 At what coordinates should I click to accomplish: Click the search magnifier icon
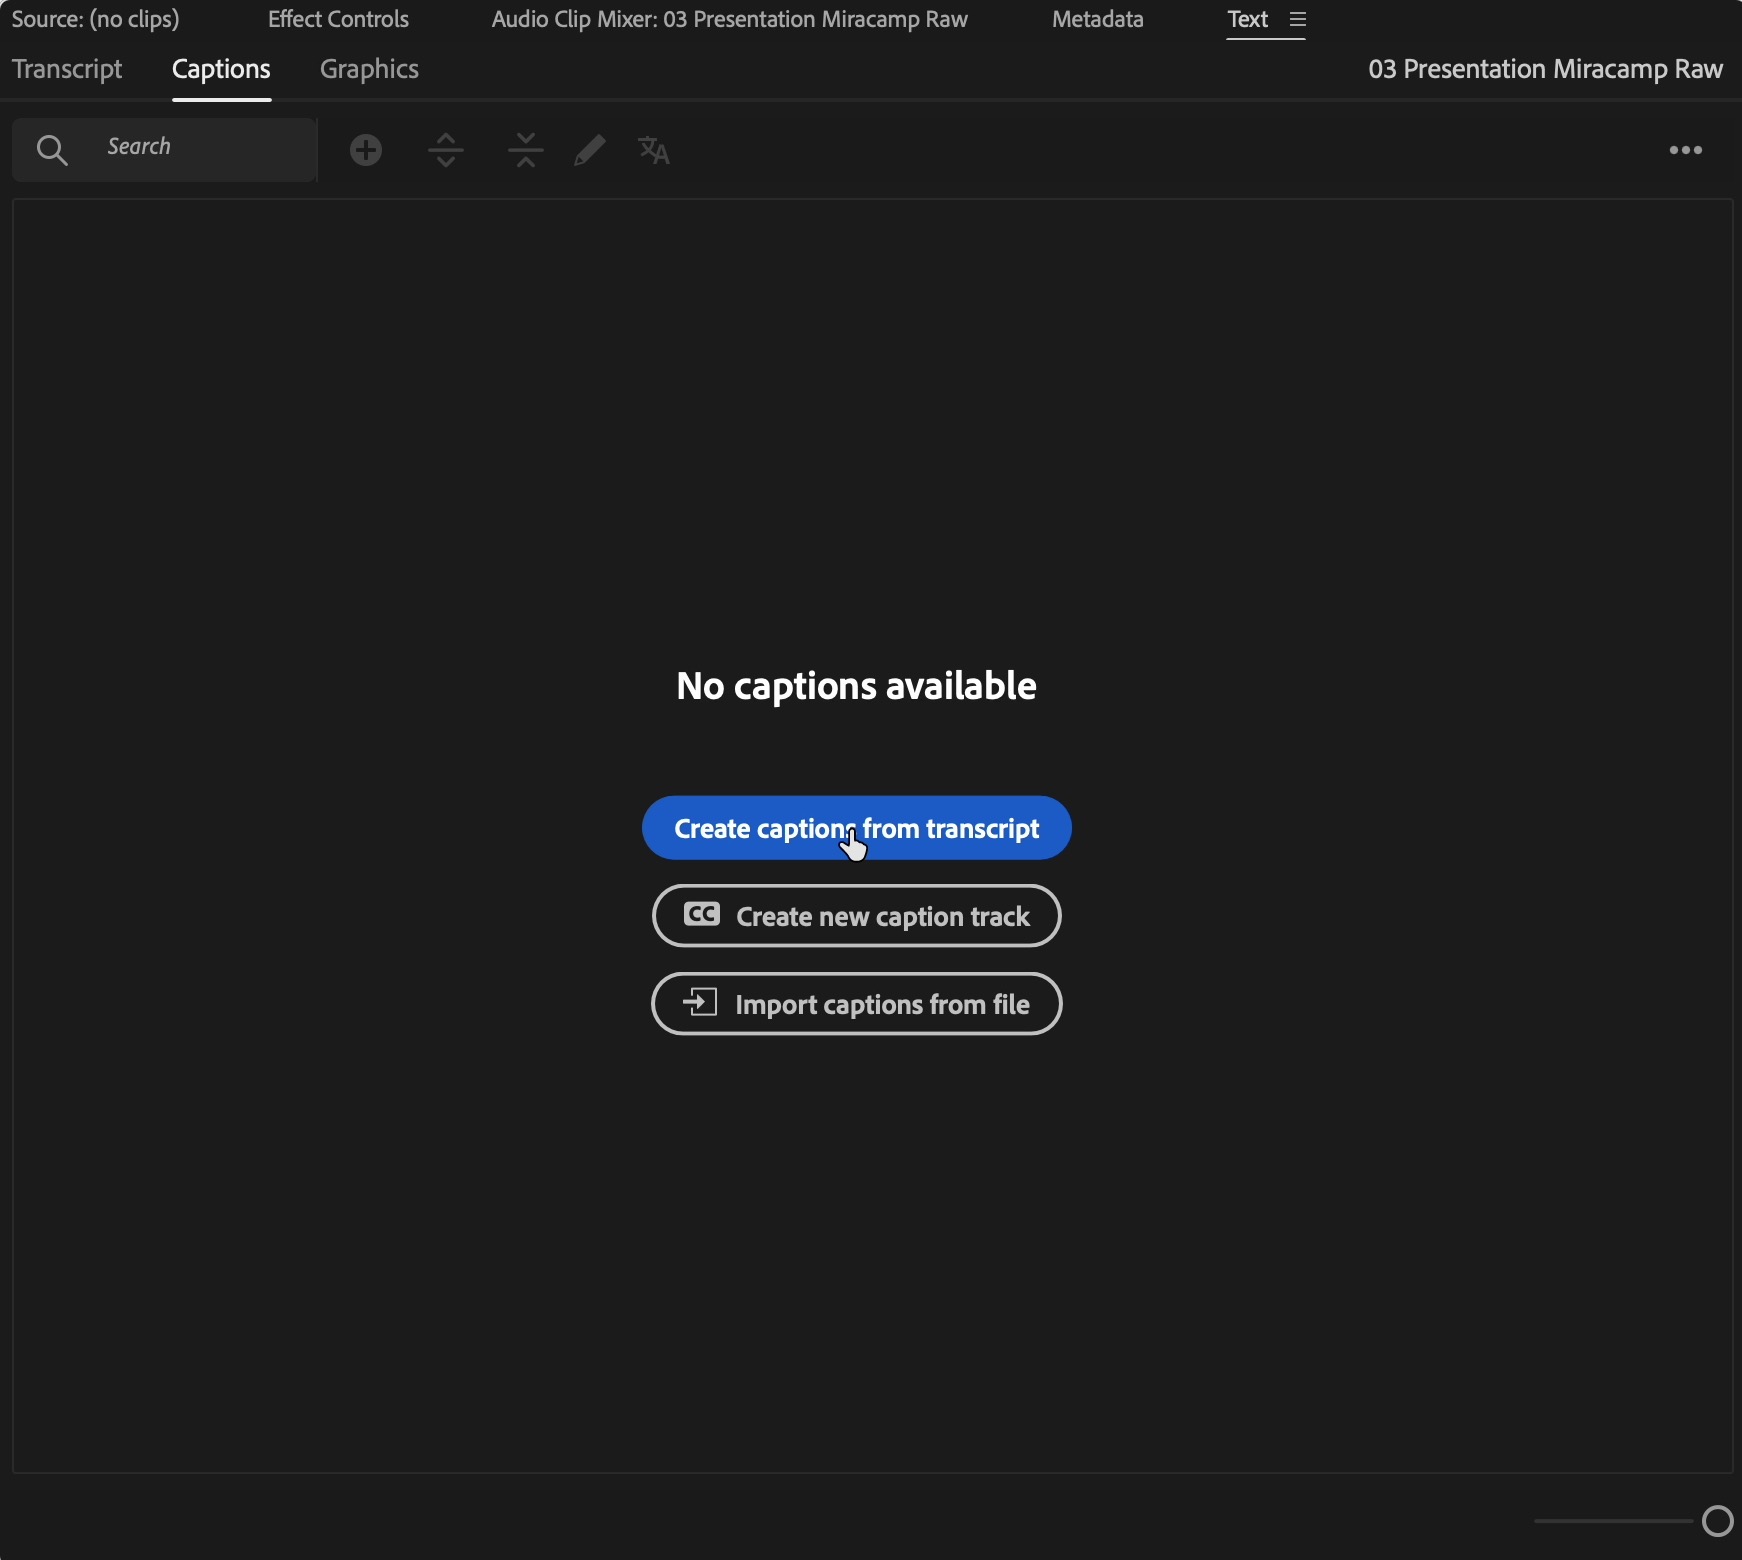[x=52, y=150]
